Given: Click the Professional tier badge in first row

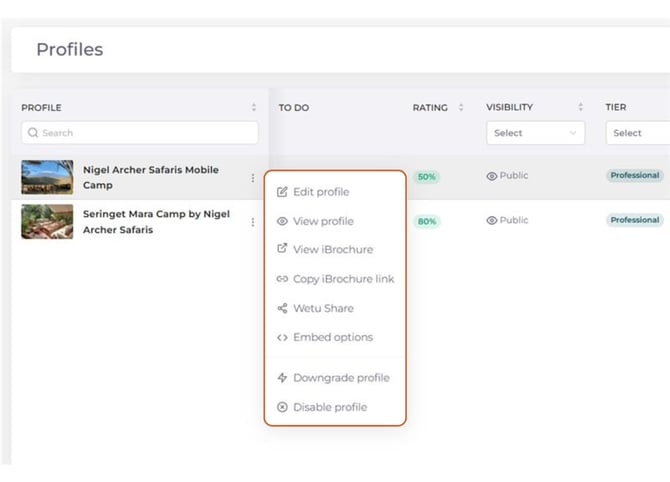Looking at the screenshot, I should [x=635, y=175].
